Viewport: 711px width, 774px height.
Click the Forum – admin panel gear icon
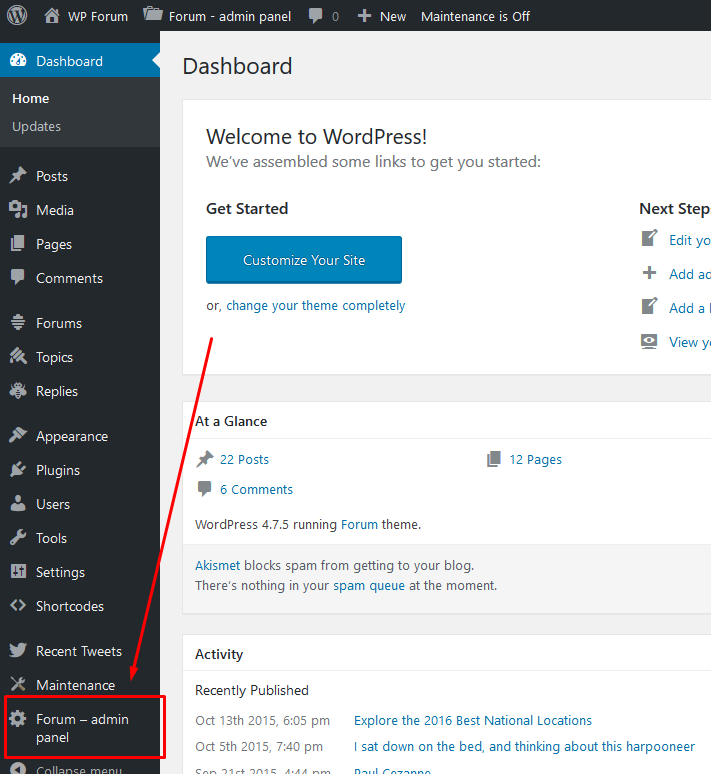point(18,719)
